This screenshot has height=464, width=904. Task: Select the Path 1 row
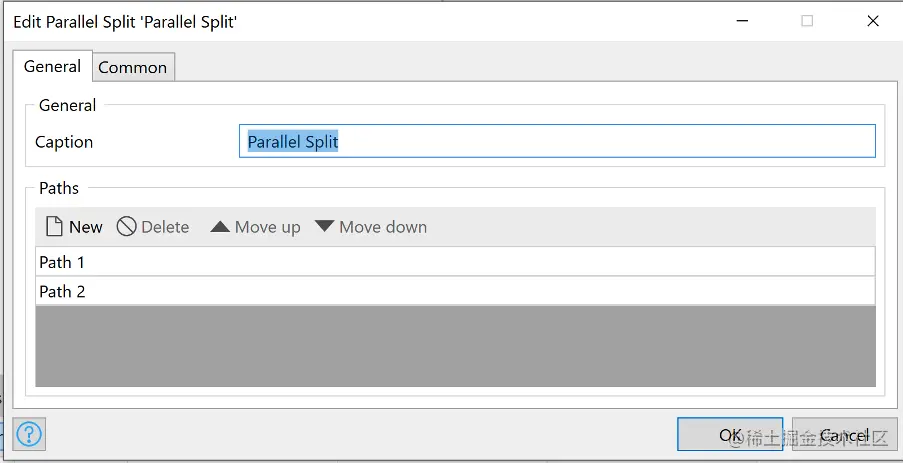coord(455,262)
